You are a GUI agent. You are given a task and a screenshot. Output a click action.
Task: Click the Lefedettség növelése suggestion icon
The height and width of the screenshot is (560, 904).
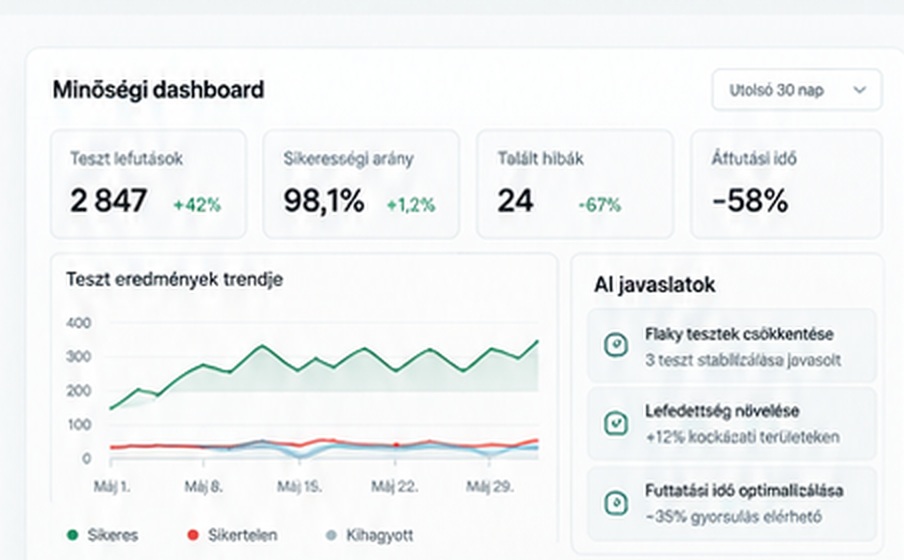pyautogui.click(x=616, y=423)
